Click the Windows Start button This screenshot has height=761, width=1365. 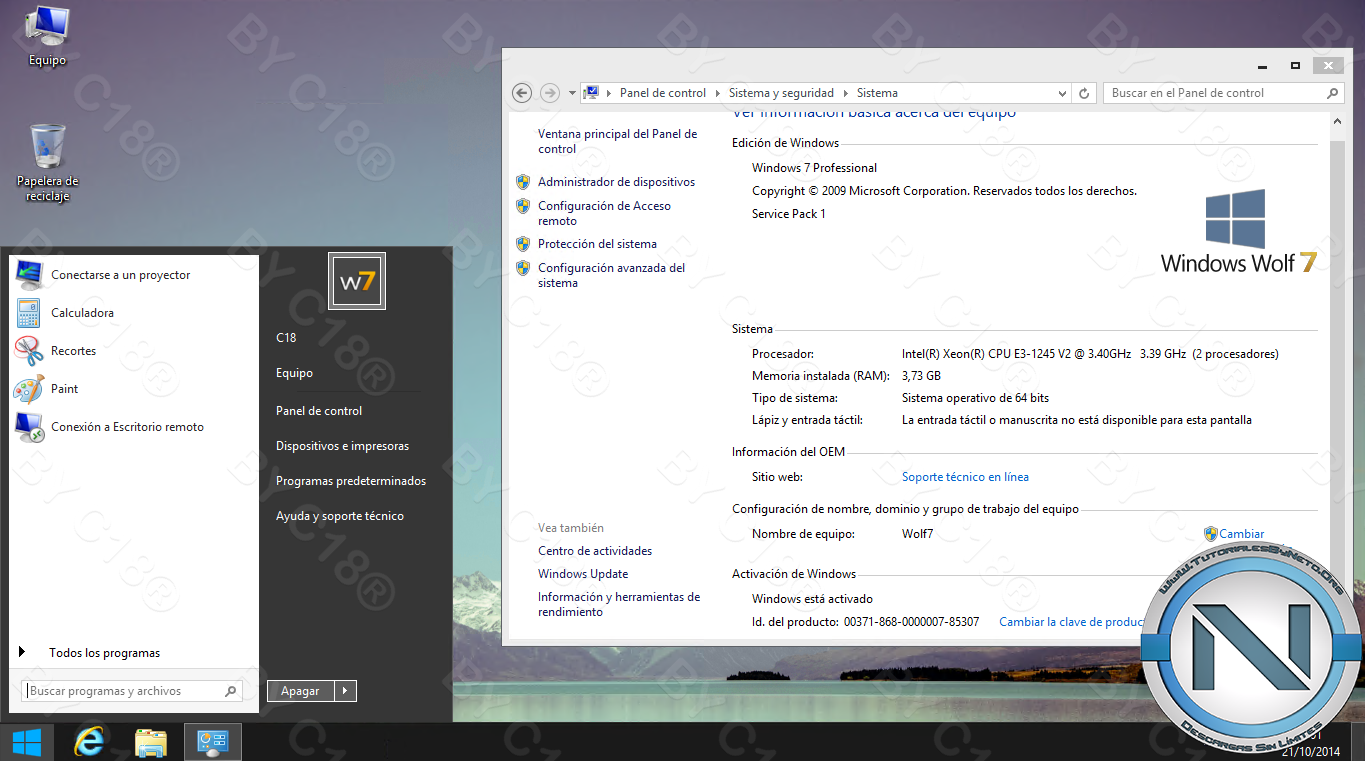(x=26, y=742)
